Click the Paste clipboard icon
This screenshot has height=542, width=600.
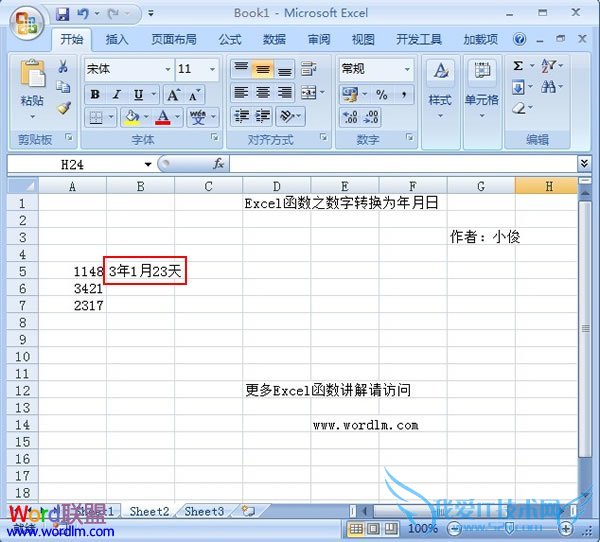pyautogui.click(x=32, y=73)
